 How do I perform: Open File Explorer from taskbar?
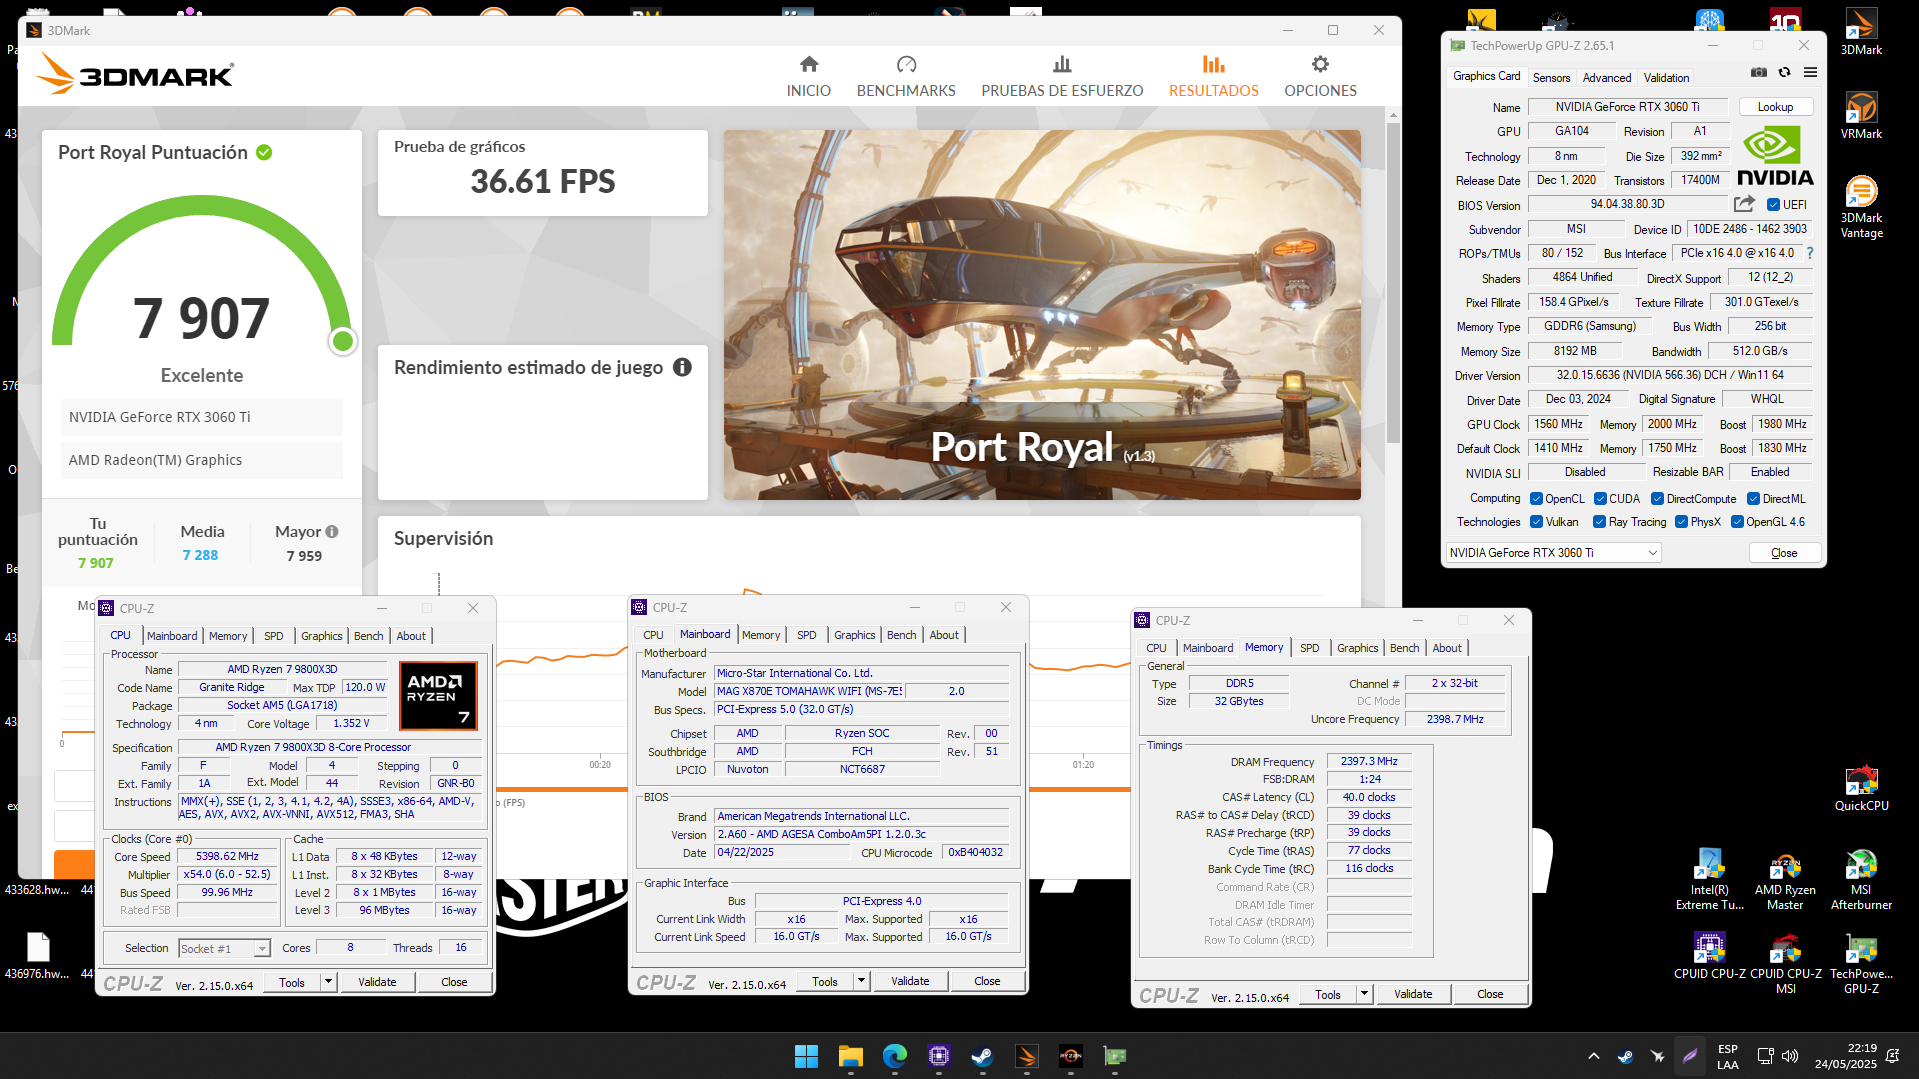click(850, 1056)
